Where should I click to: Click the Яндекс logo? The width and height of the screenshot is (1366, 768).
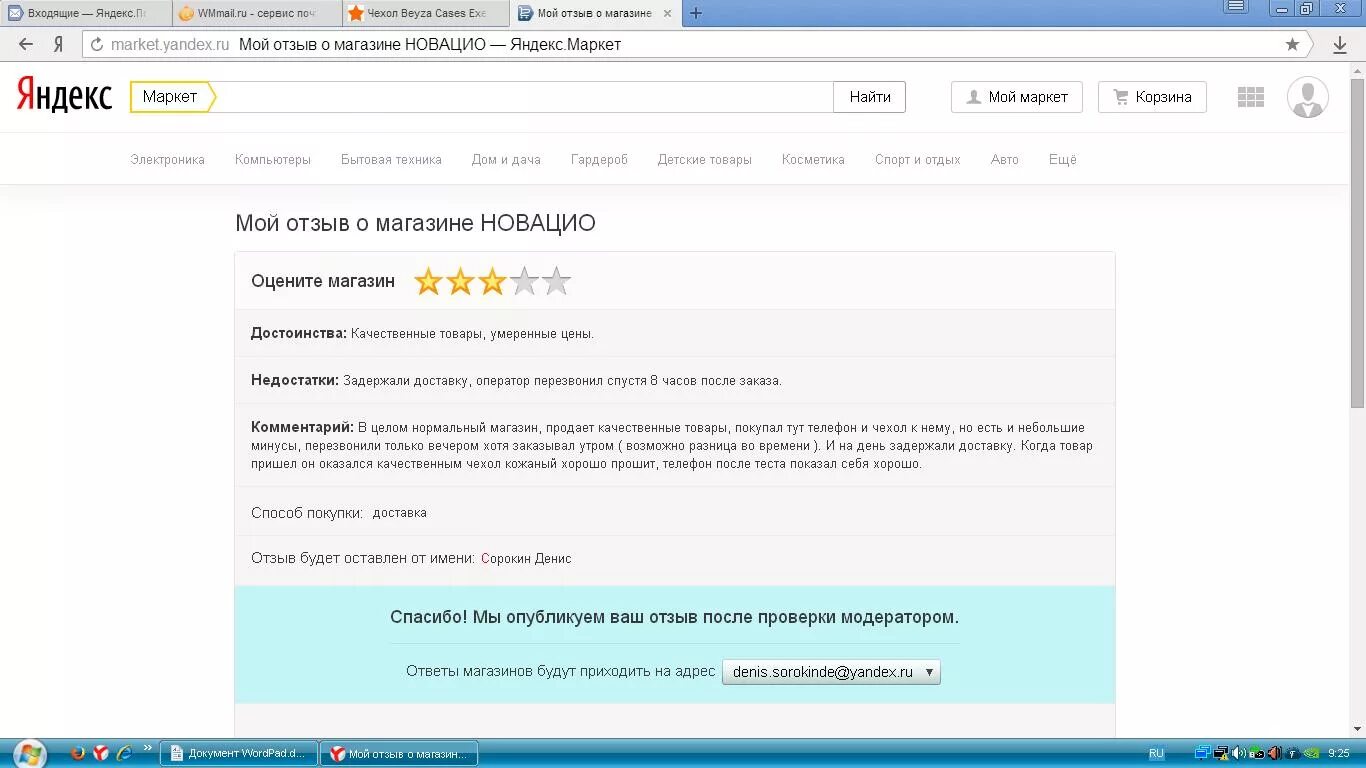point(64,96)
